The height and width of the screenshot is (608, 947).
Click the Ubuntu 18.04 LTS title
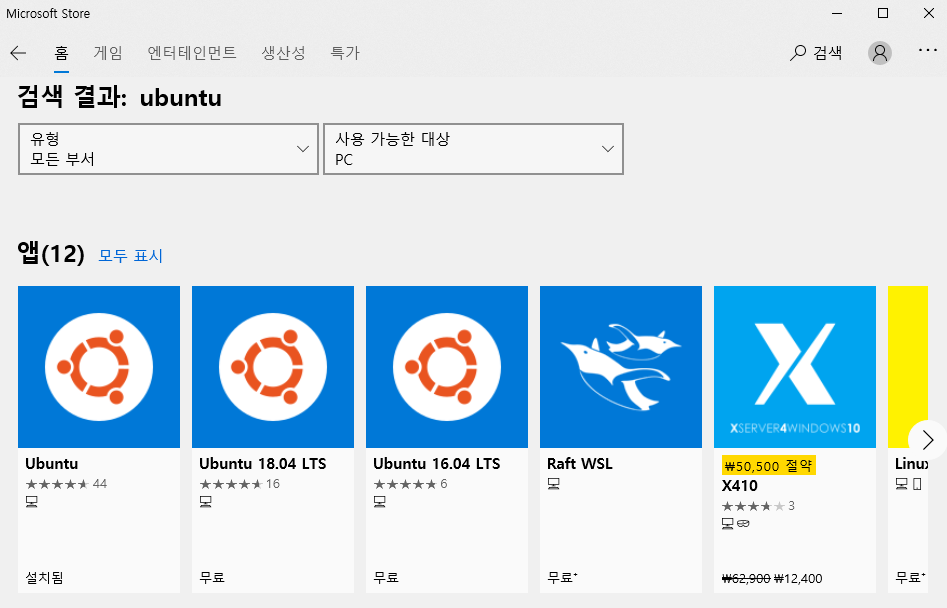point(263,464)
